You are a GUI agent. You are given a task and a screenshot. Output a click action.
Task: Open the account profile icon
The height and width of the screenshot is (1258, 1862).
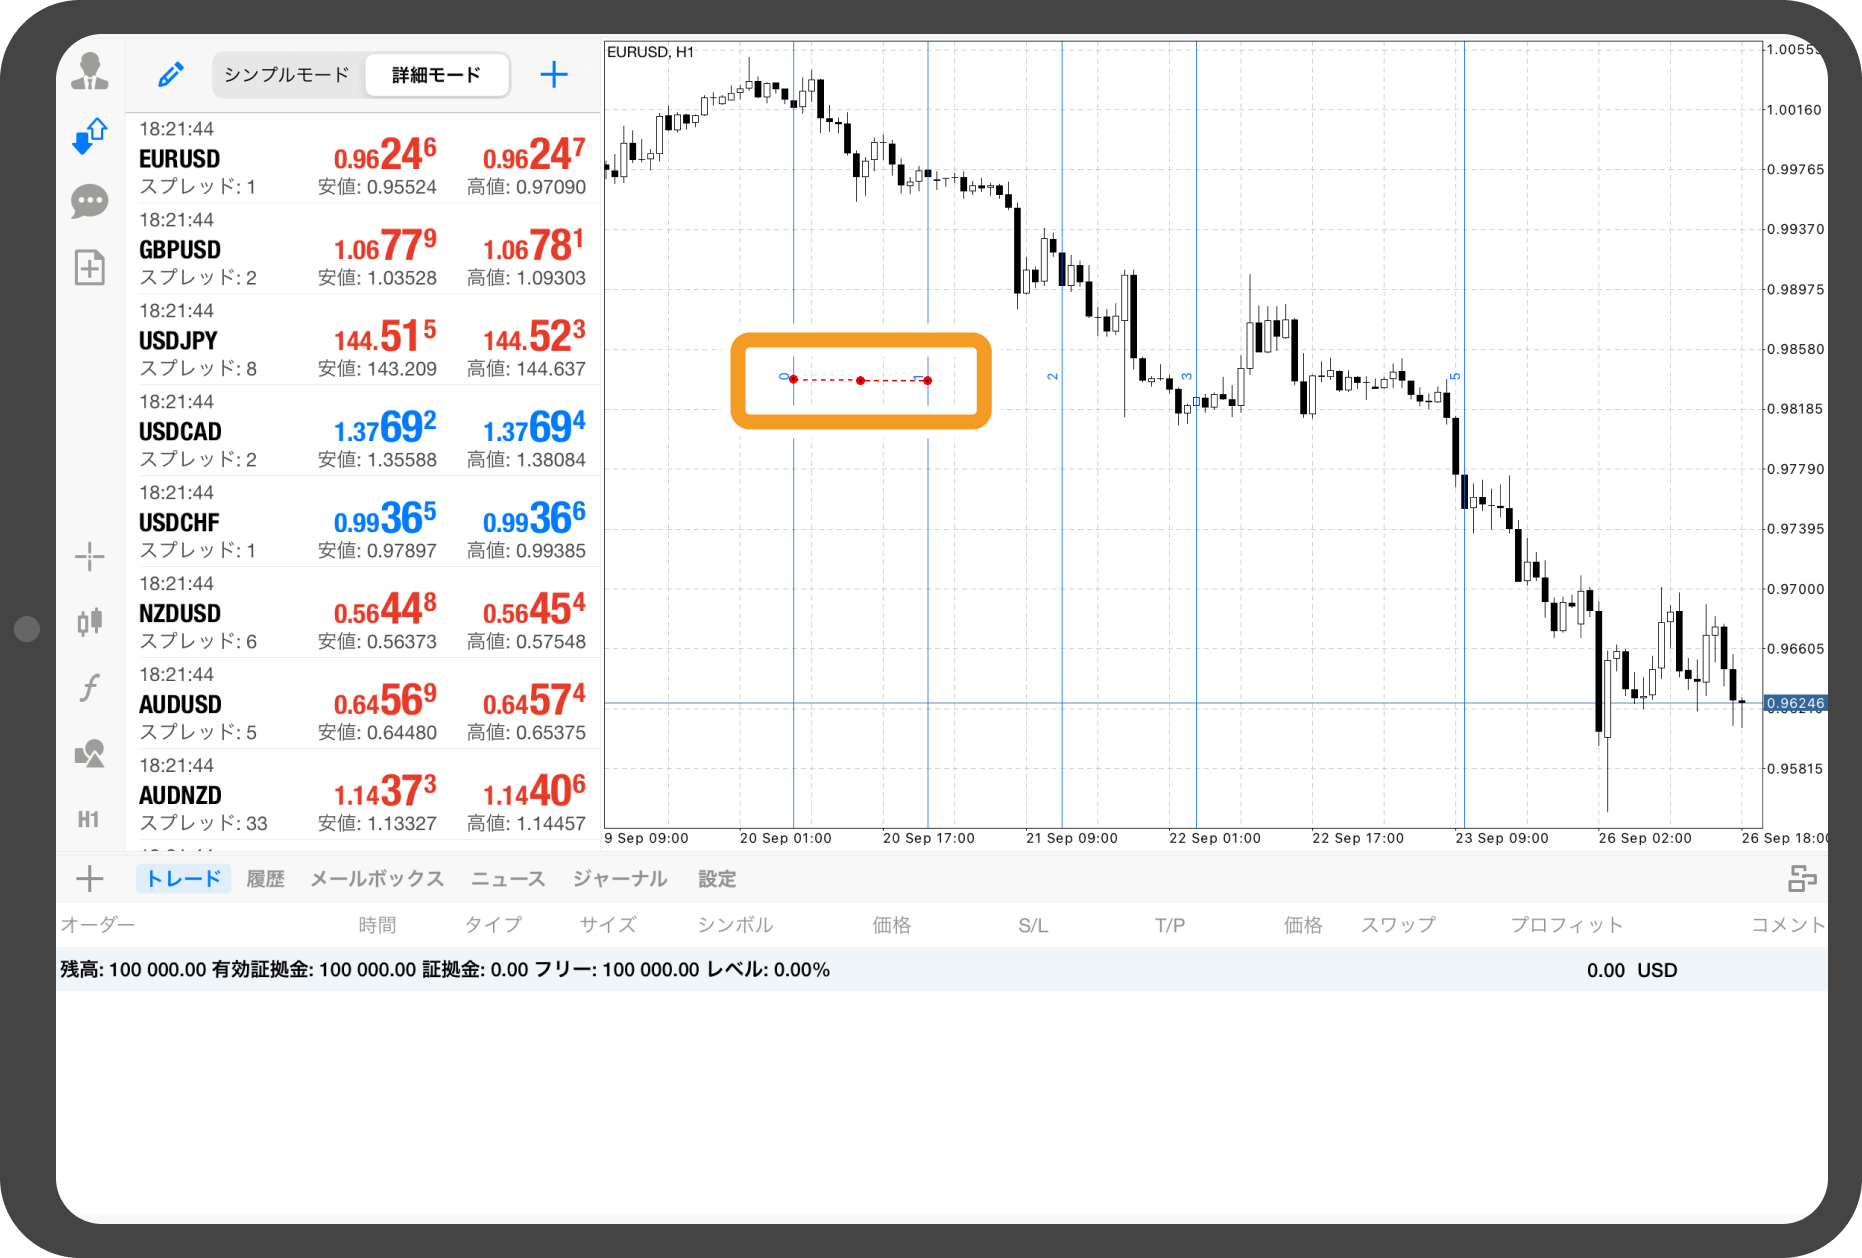[90, 72]
